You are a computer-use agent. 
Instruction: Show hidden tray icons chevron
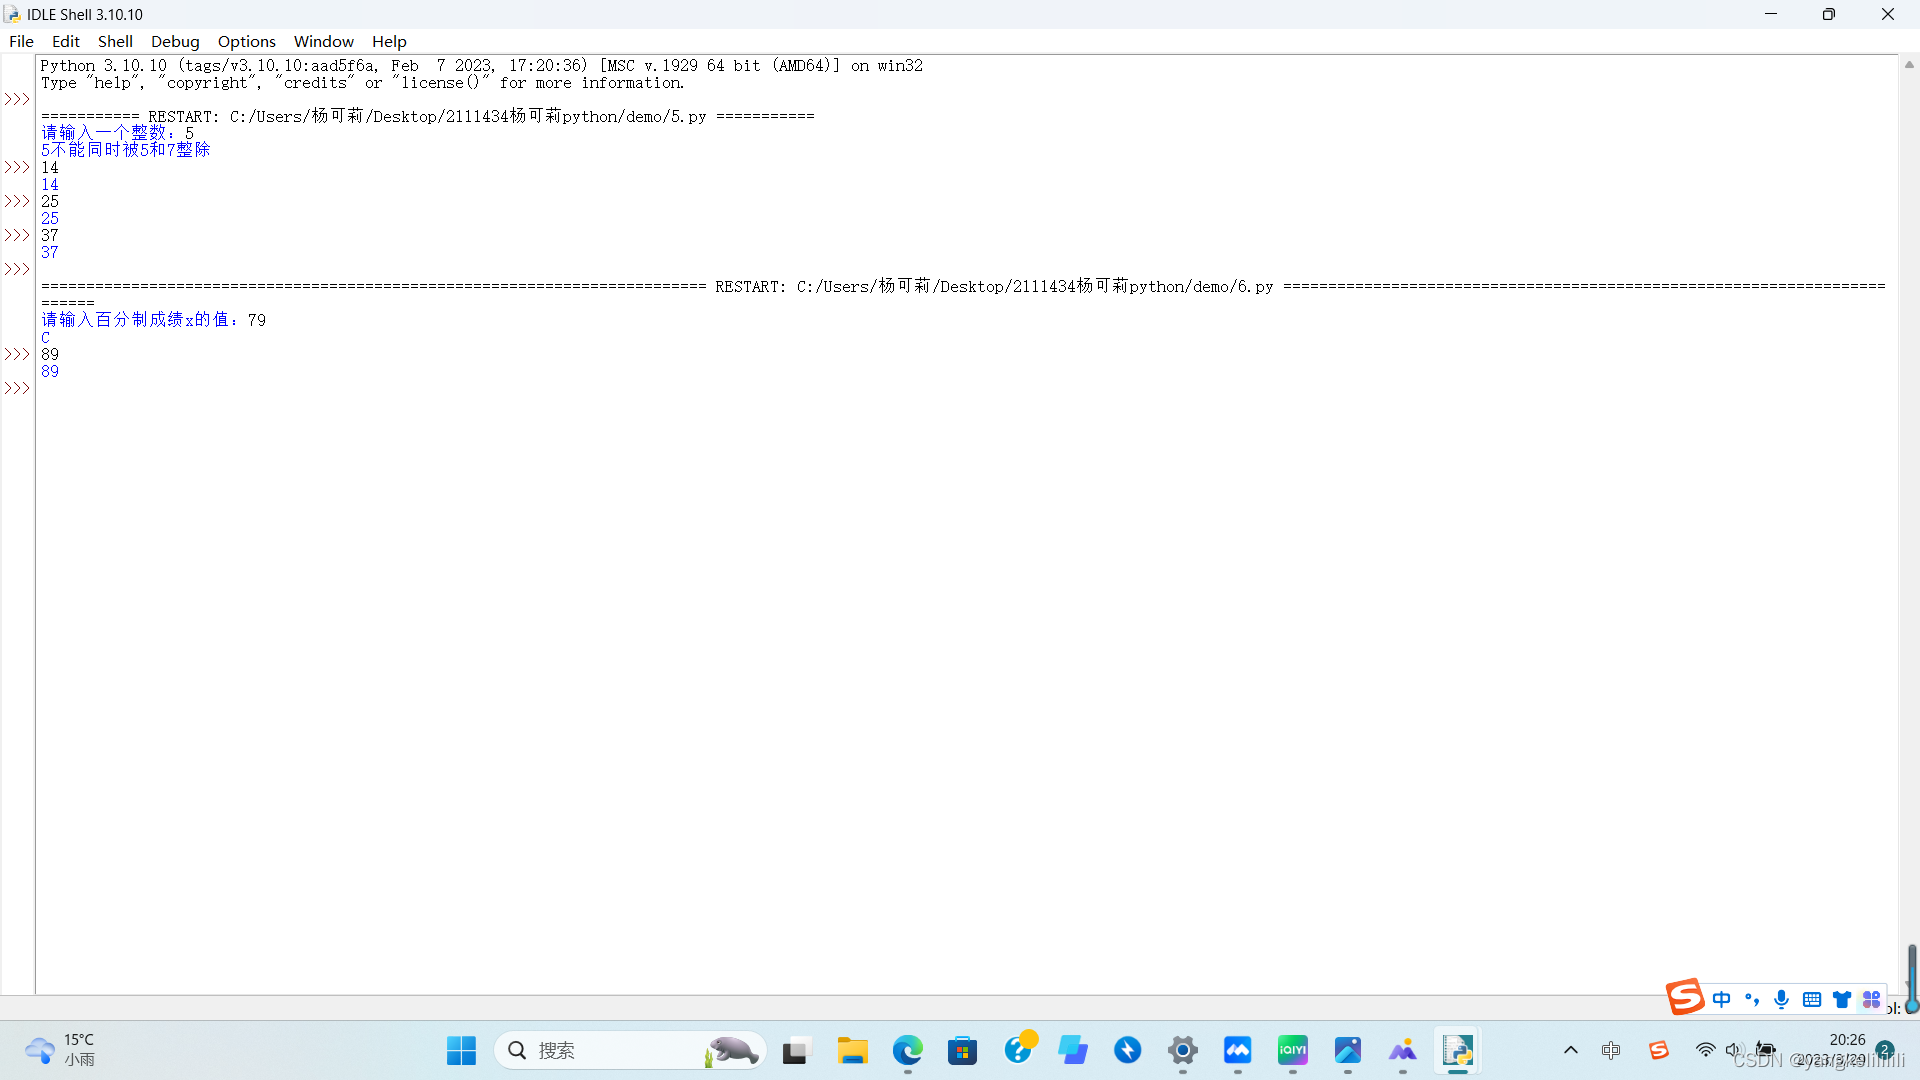(1570, 1050)
